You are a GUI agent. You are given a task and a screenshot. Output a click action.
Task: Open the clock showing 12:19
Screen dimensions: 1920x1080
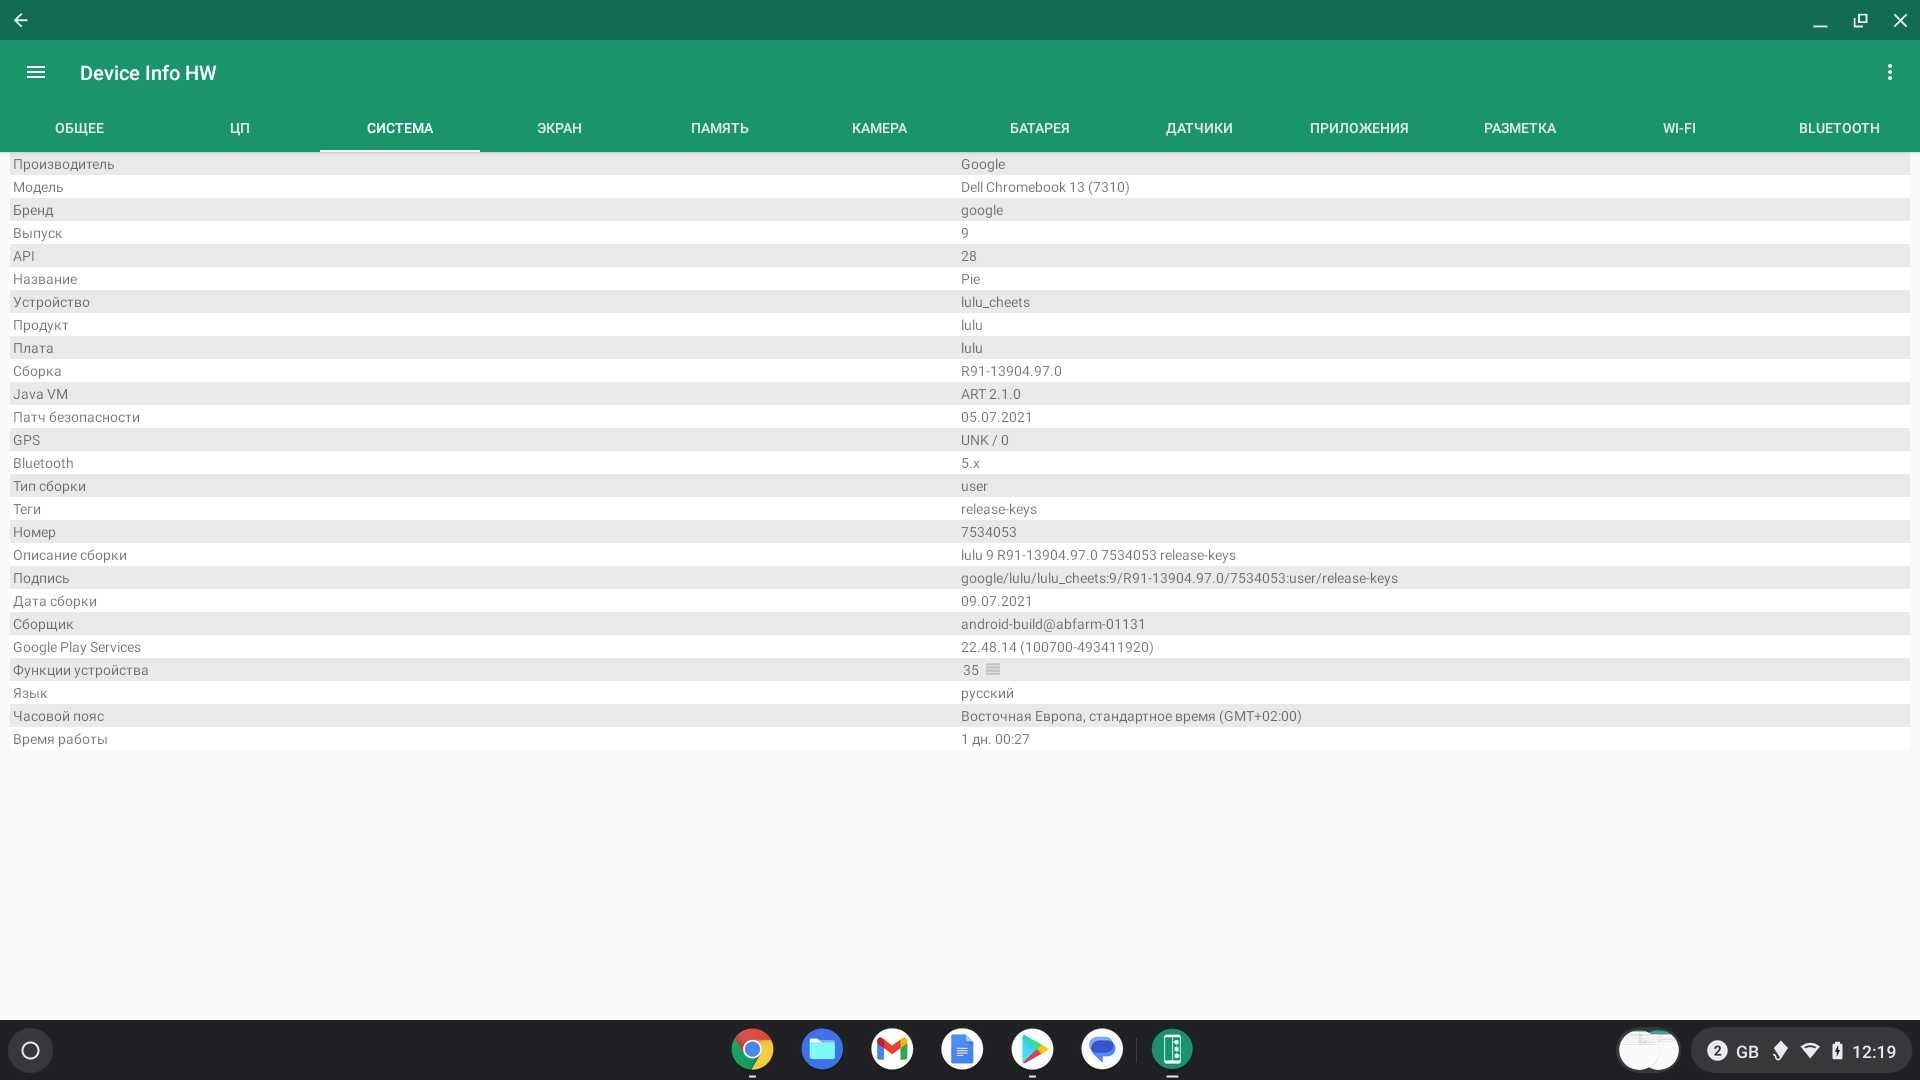tap(1874, 1051)
